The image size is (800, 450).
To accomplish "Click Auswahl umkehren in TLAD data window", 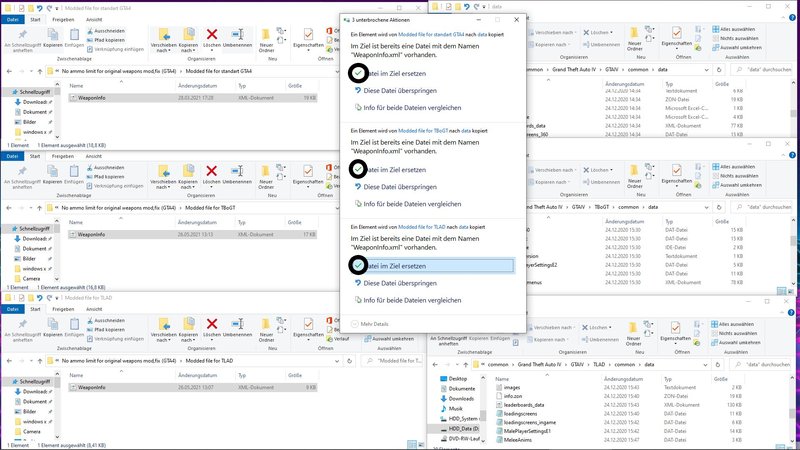I will [x=736, y=342].
